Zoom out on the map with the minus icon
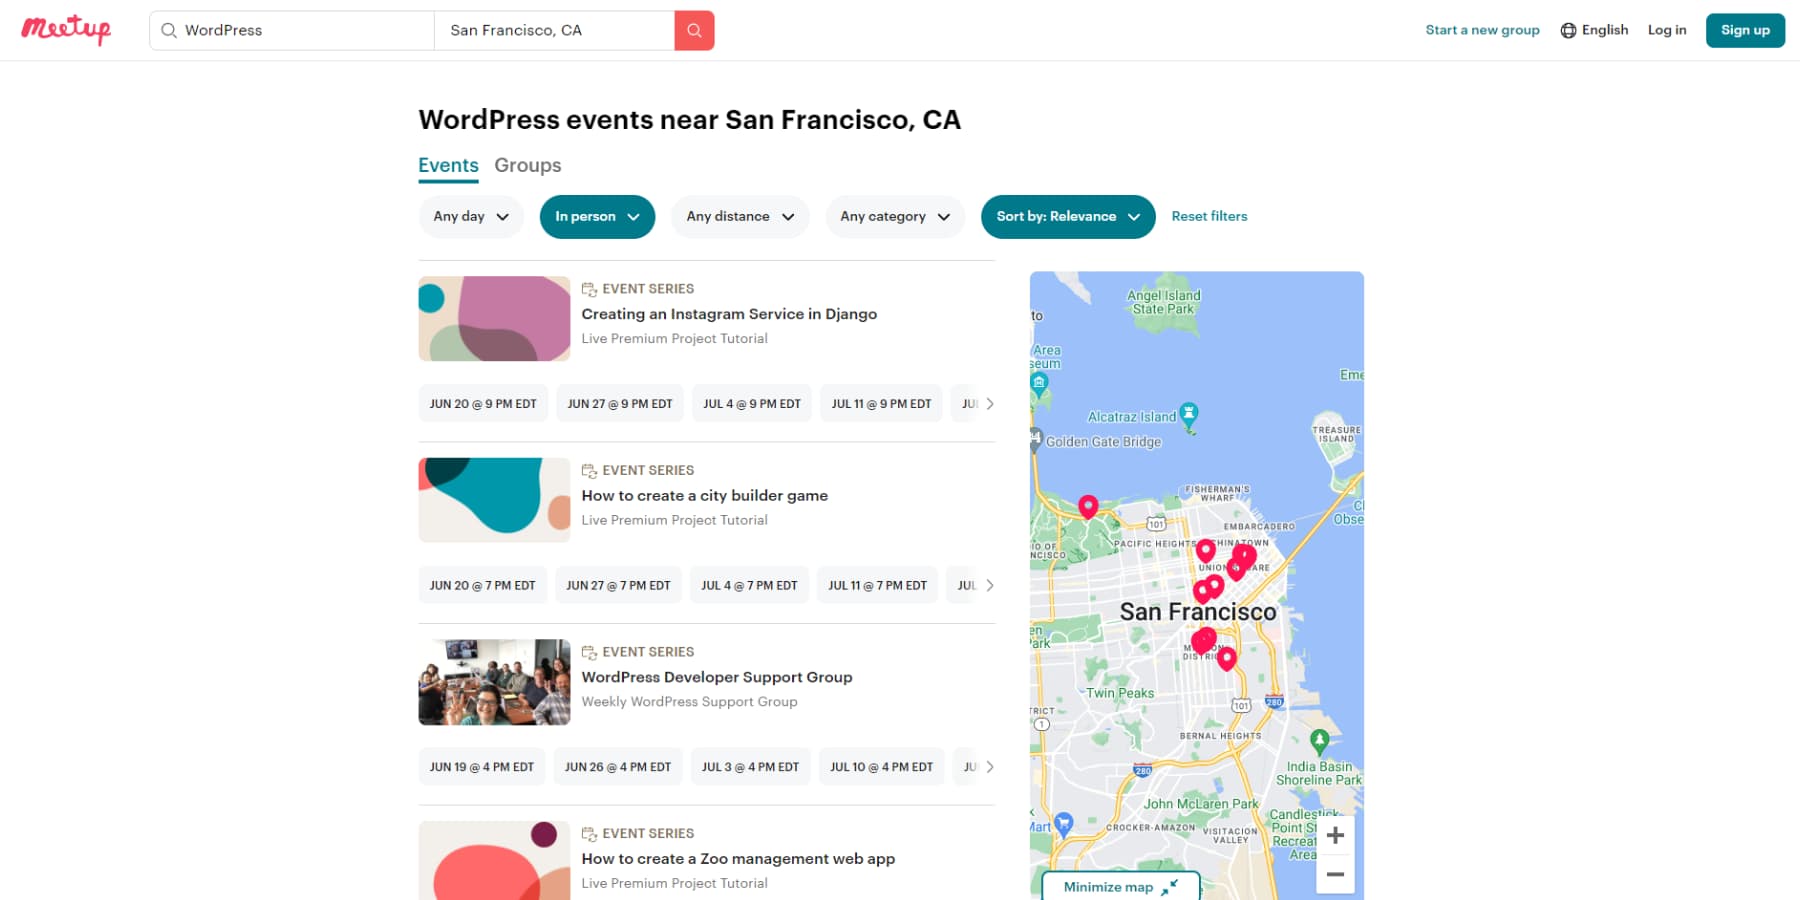 (x=1334, y=873)
